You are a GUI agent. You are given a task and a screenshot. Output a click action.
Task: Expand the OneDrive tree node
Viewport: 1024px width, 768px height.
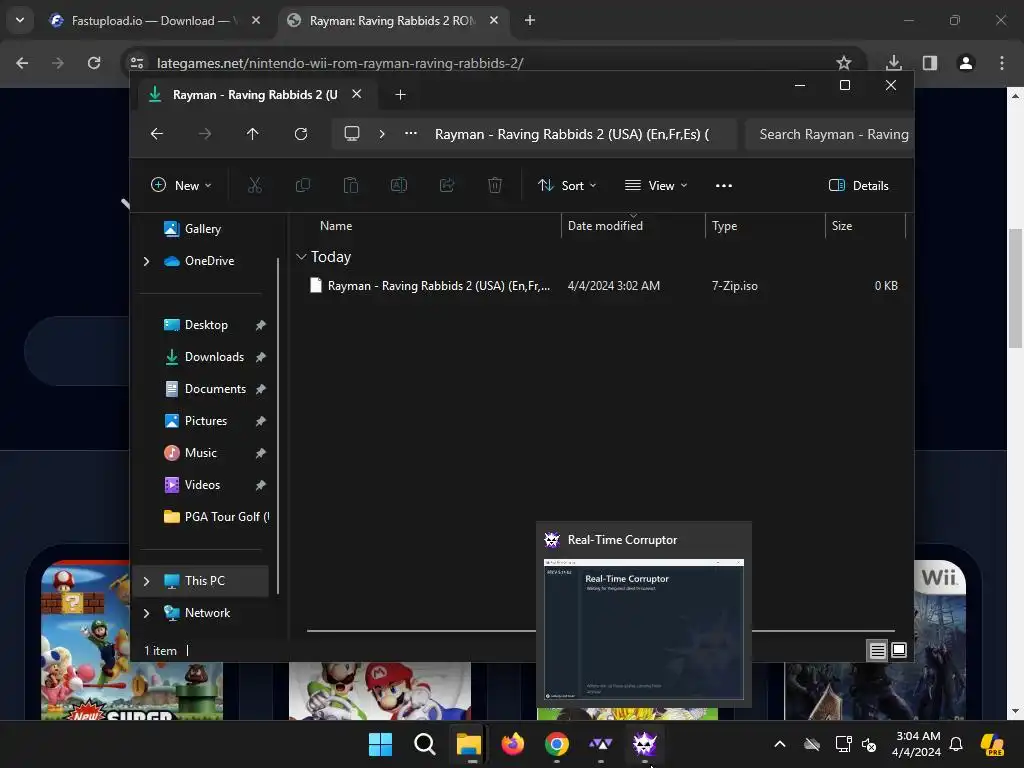tap(146, 261)
